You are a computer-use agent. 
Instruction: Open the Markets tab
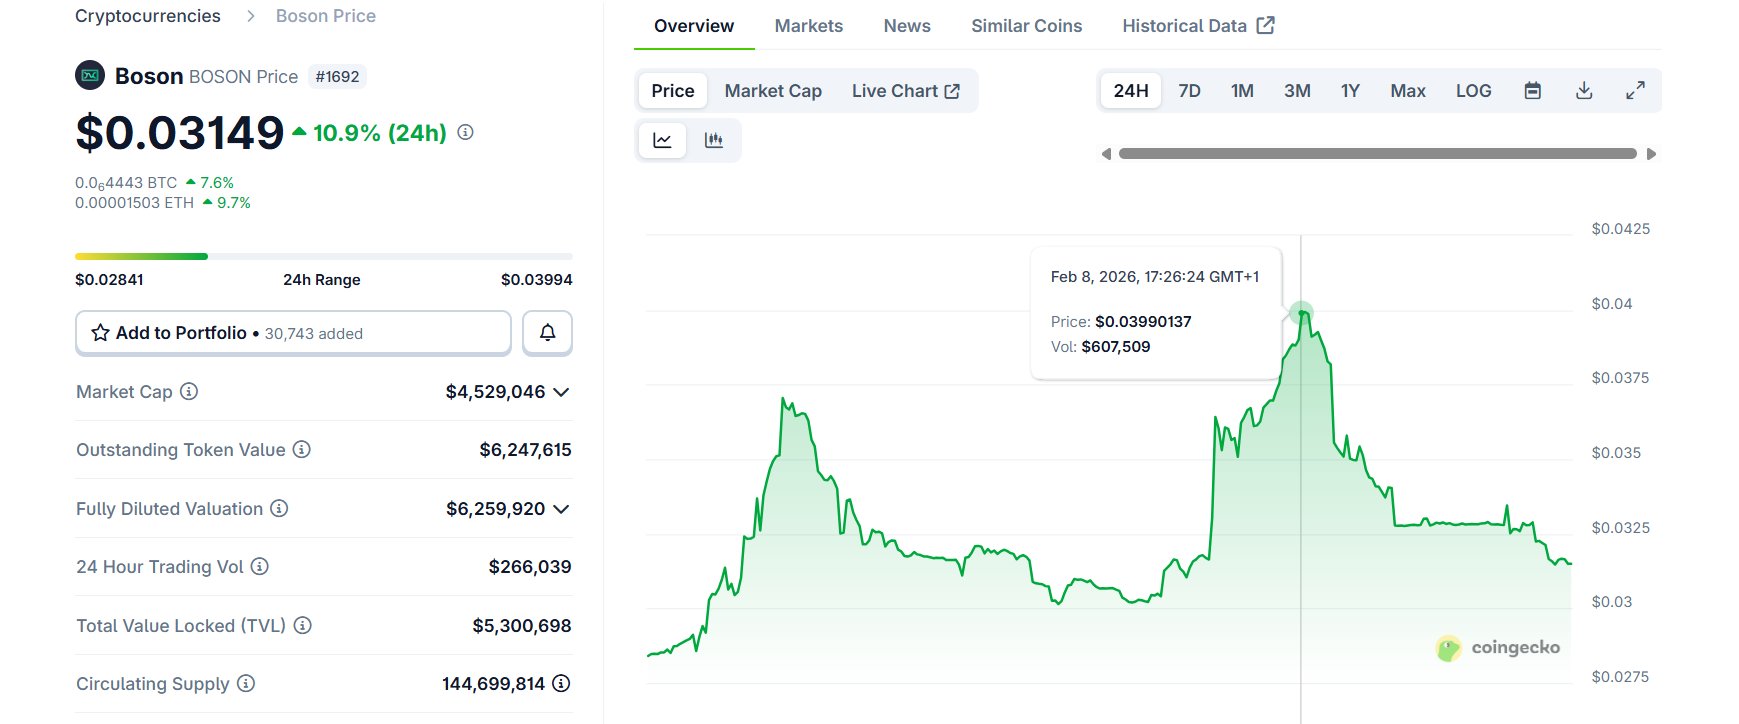point(808,26)
